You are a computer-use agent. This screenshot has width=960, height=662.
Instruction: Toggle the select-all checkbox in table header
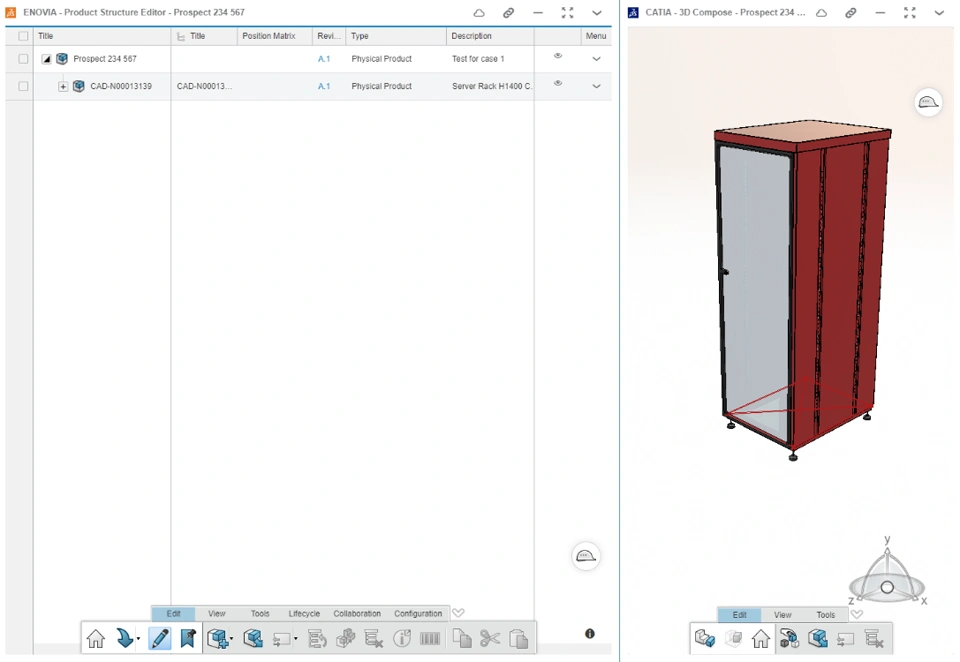point(23,36)
